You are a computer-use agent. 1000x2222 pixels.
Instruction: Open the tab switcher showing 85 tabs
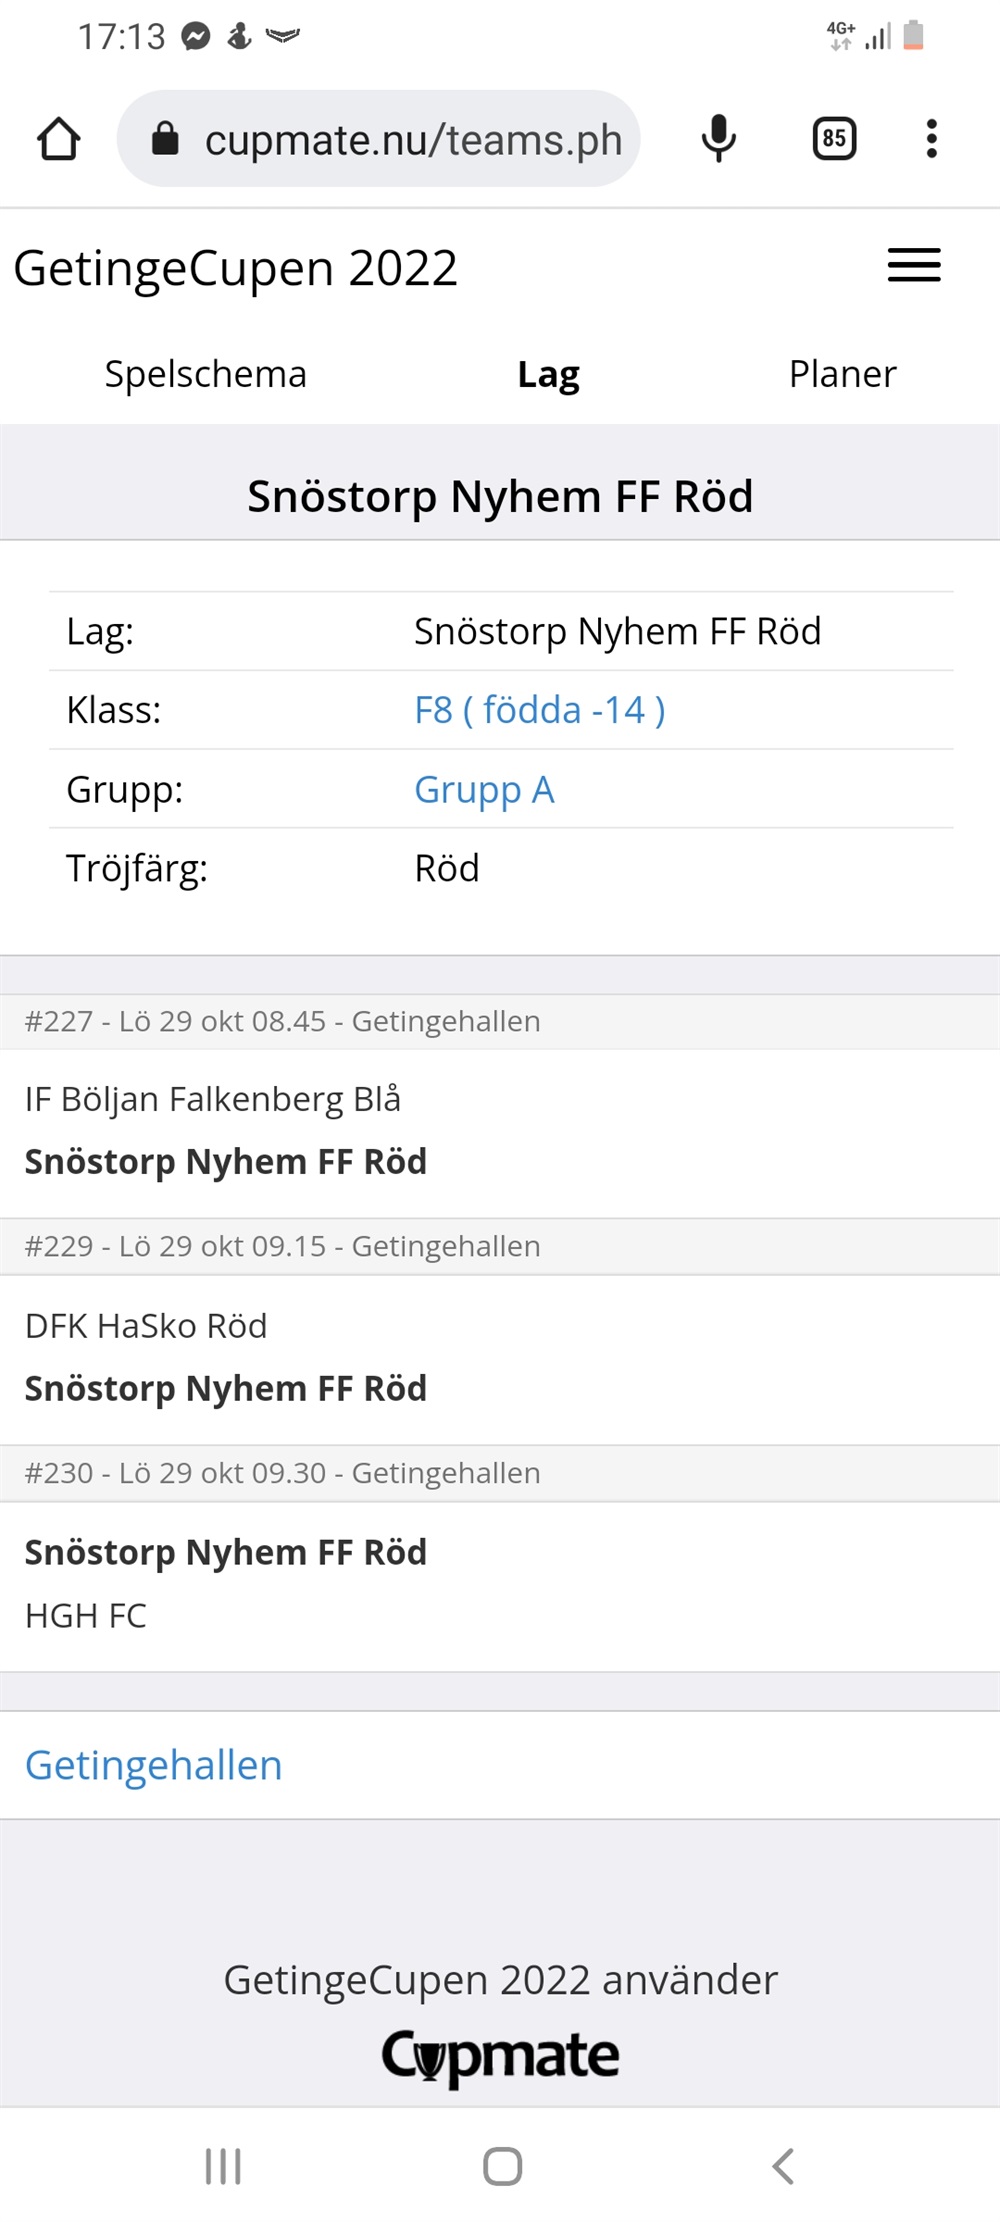coord(834,139)
